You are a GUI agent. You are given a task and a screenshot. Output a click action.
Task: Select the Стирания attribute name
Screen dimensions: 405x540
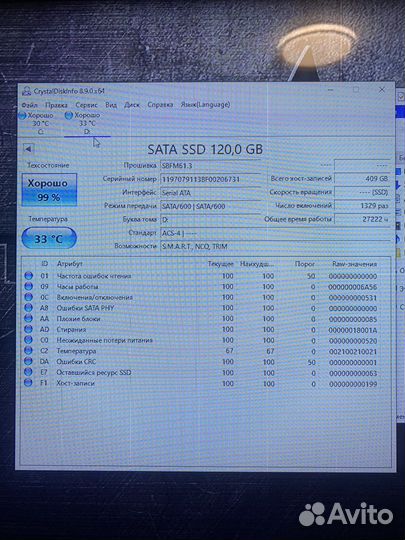point(71,330)
